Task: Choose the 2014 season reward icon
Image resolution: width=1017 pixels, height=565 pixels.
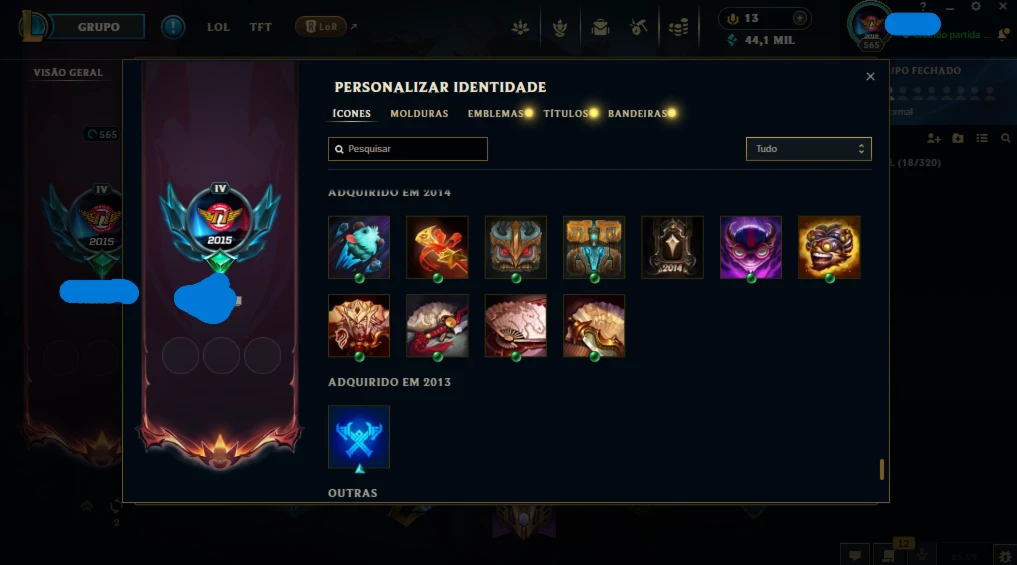Action: pos(672,247)
